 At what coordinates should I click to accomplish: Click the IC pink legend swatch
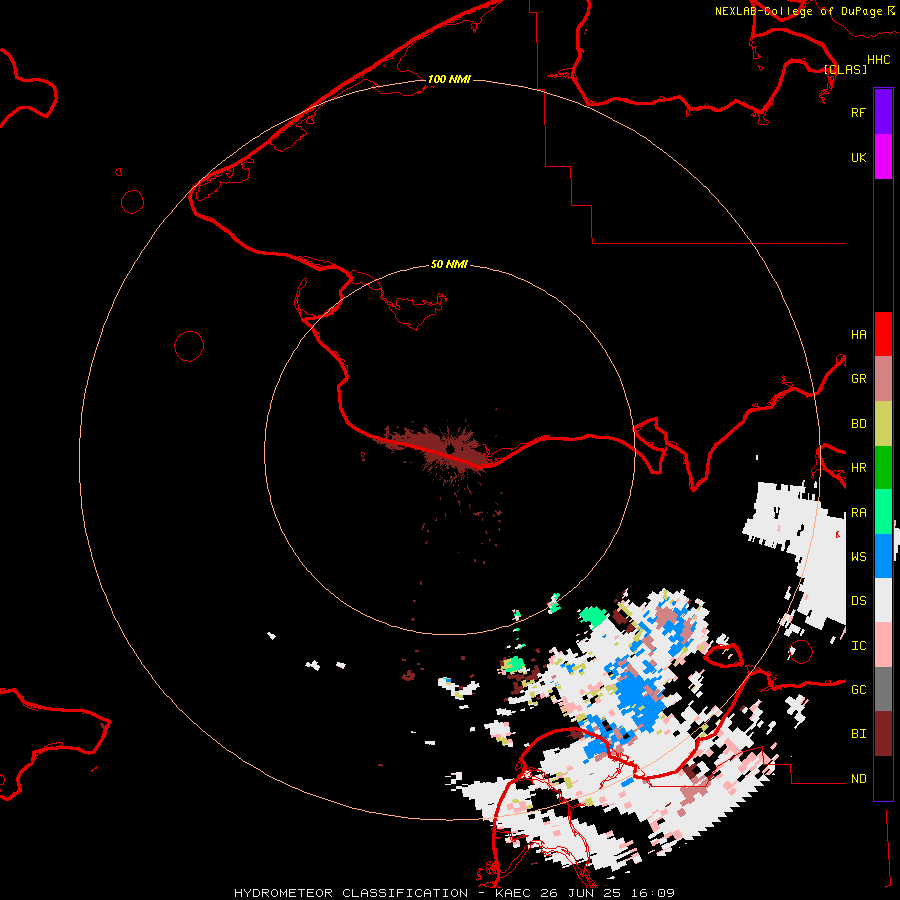883,645
